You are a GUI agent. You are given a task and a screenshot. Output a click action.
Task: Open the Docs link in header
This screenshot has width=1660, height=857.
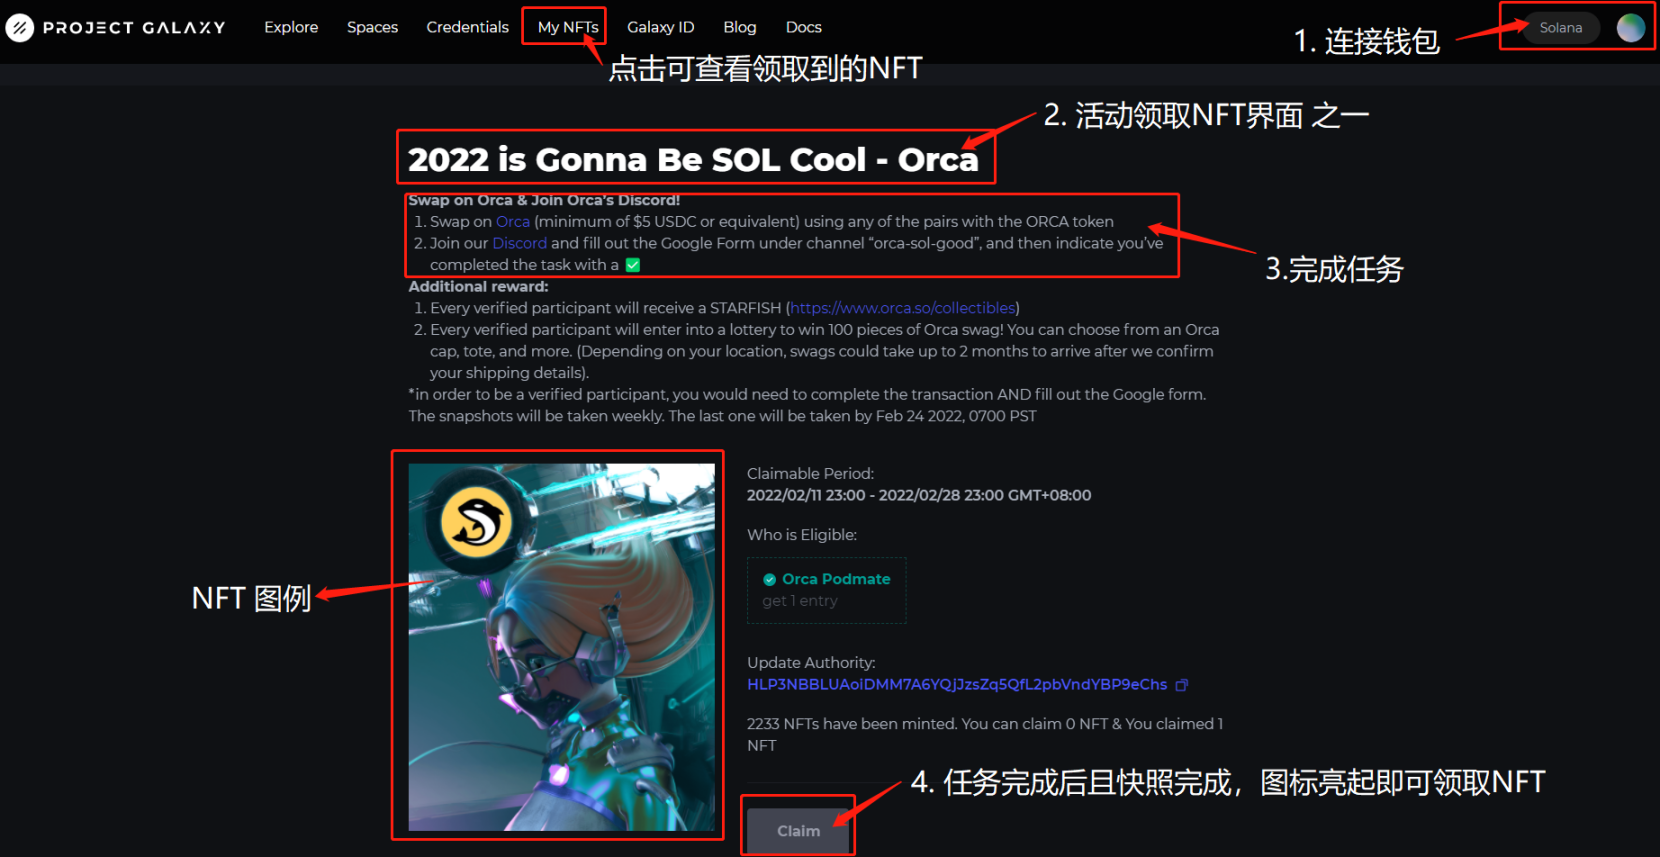[x=803, y=27]
